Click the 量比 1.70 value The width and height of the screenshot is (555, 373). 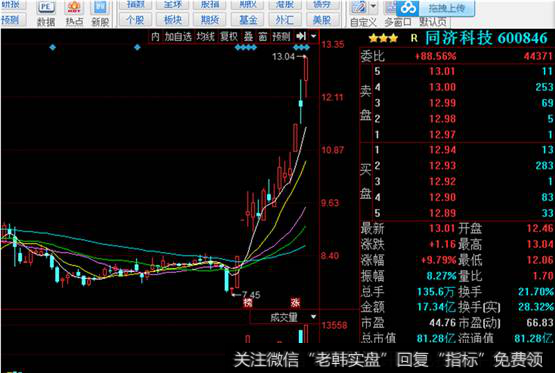point(543,276)
